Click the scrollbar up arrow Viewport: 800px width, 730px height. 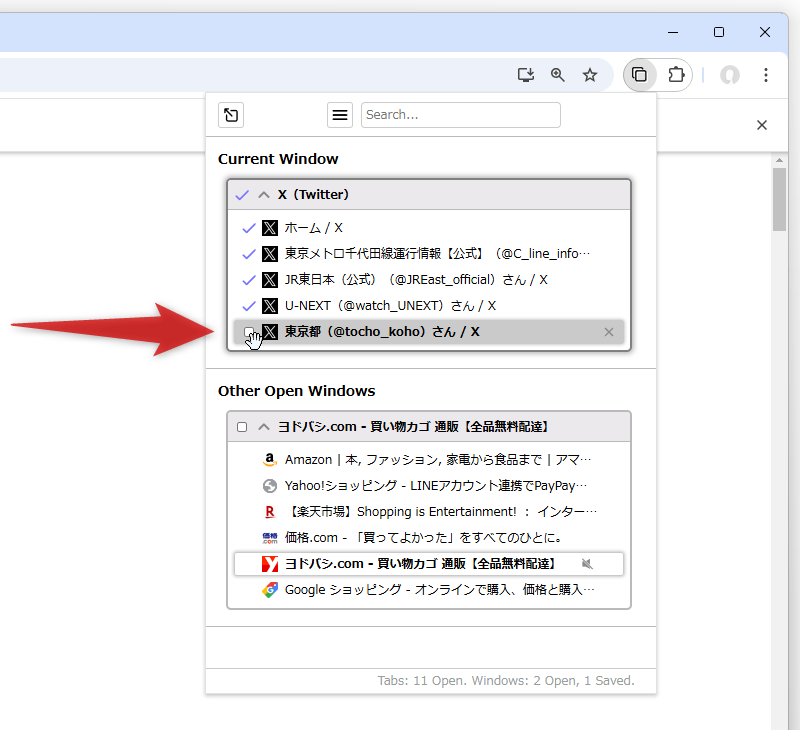pyautogui.click(x=779, y=160)
